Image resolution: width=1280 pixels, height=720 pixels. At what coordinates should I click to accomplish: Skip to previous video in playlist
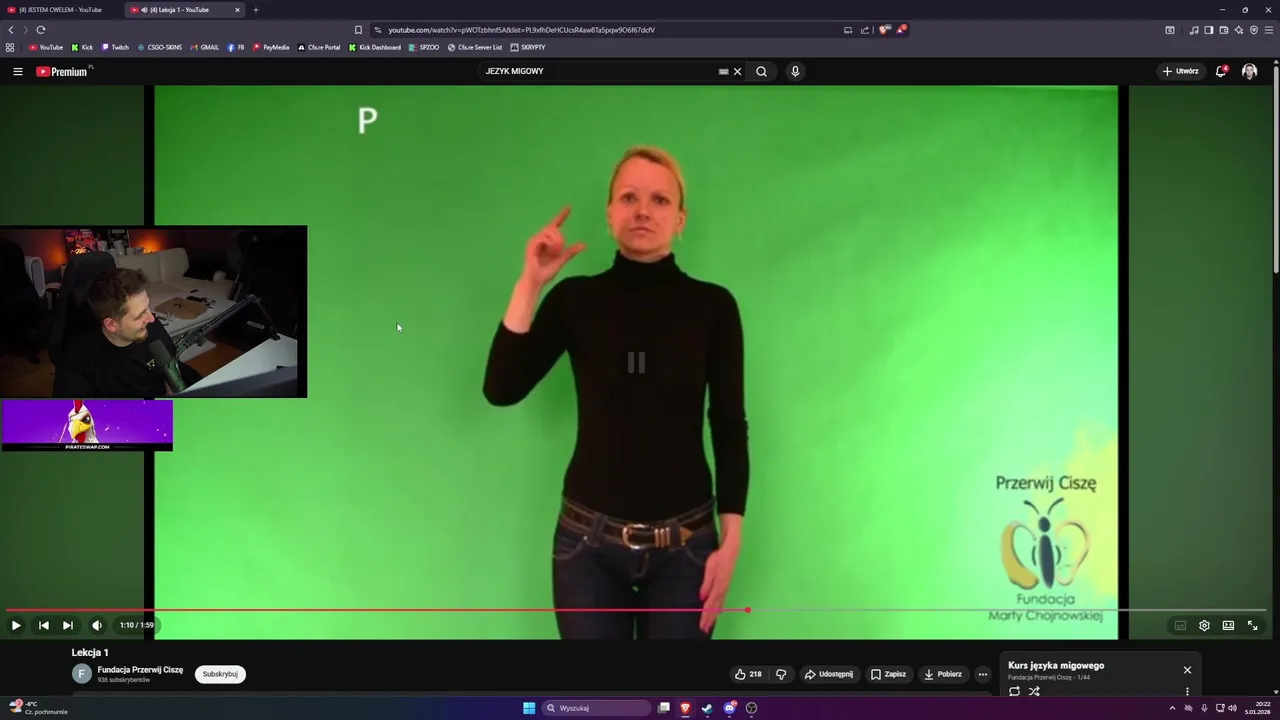43,625
